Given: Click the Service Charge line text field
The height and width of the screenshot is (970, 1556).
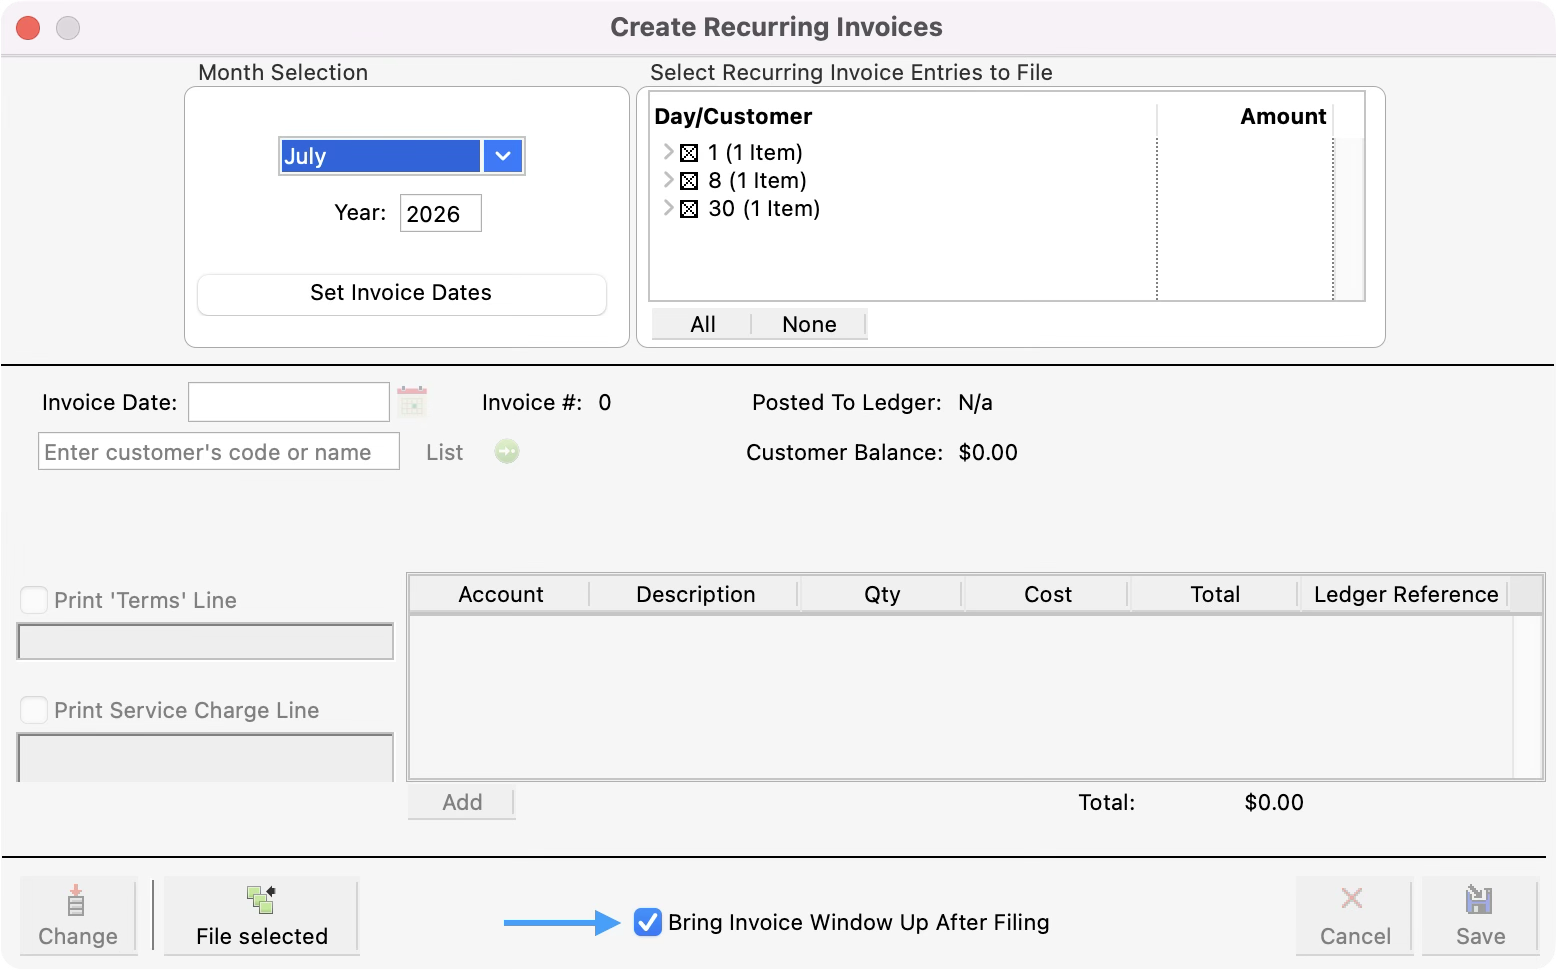Looking at the screenshot, I should tap(205, 758).
